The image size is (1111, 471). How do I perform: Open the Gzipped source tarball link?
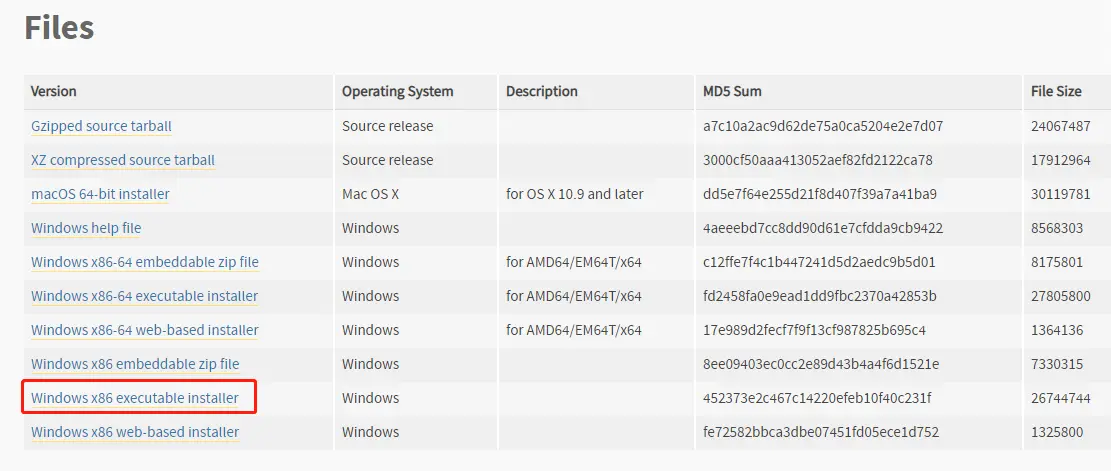tap(101, 127)
